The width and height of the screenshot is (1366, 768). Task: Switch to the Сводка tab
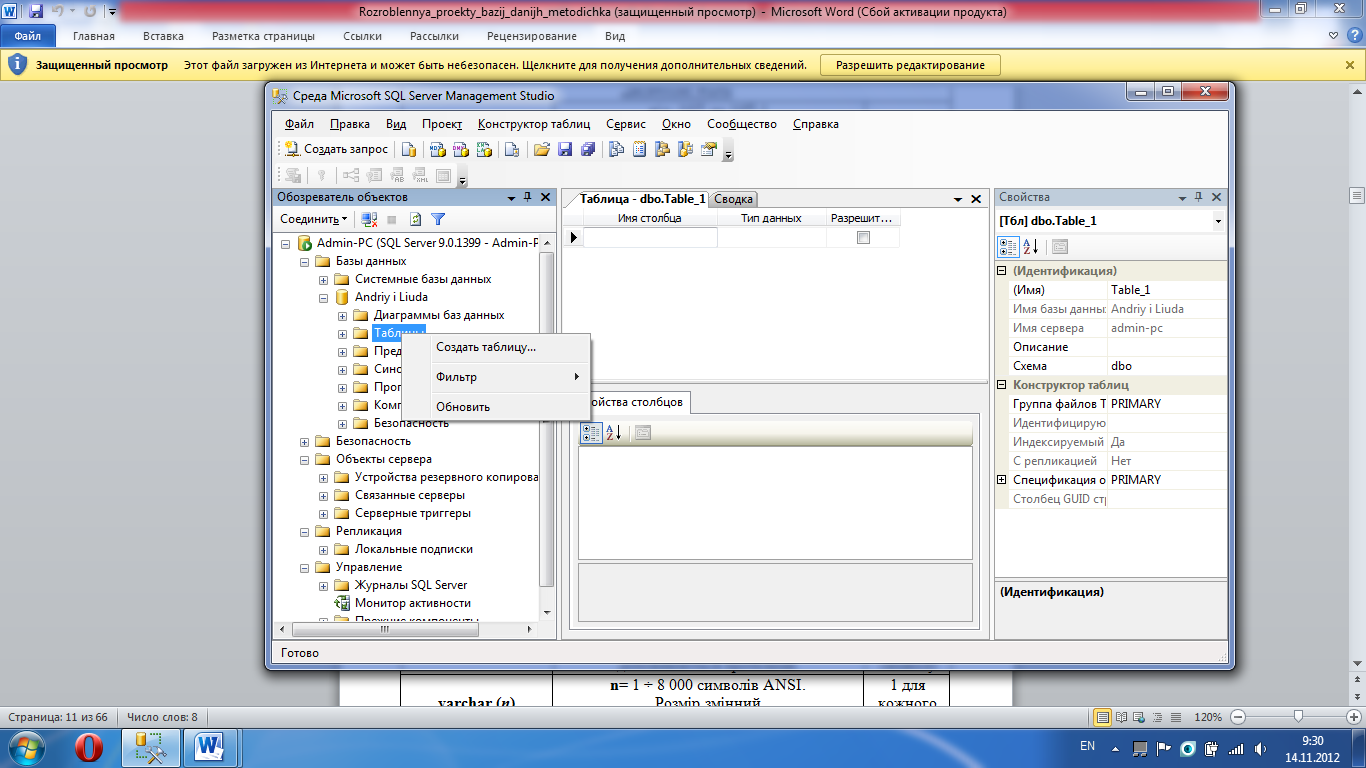[x=734, y=200]
